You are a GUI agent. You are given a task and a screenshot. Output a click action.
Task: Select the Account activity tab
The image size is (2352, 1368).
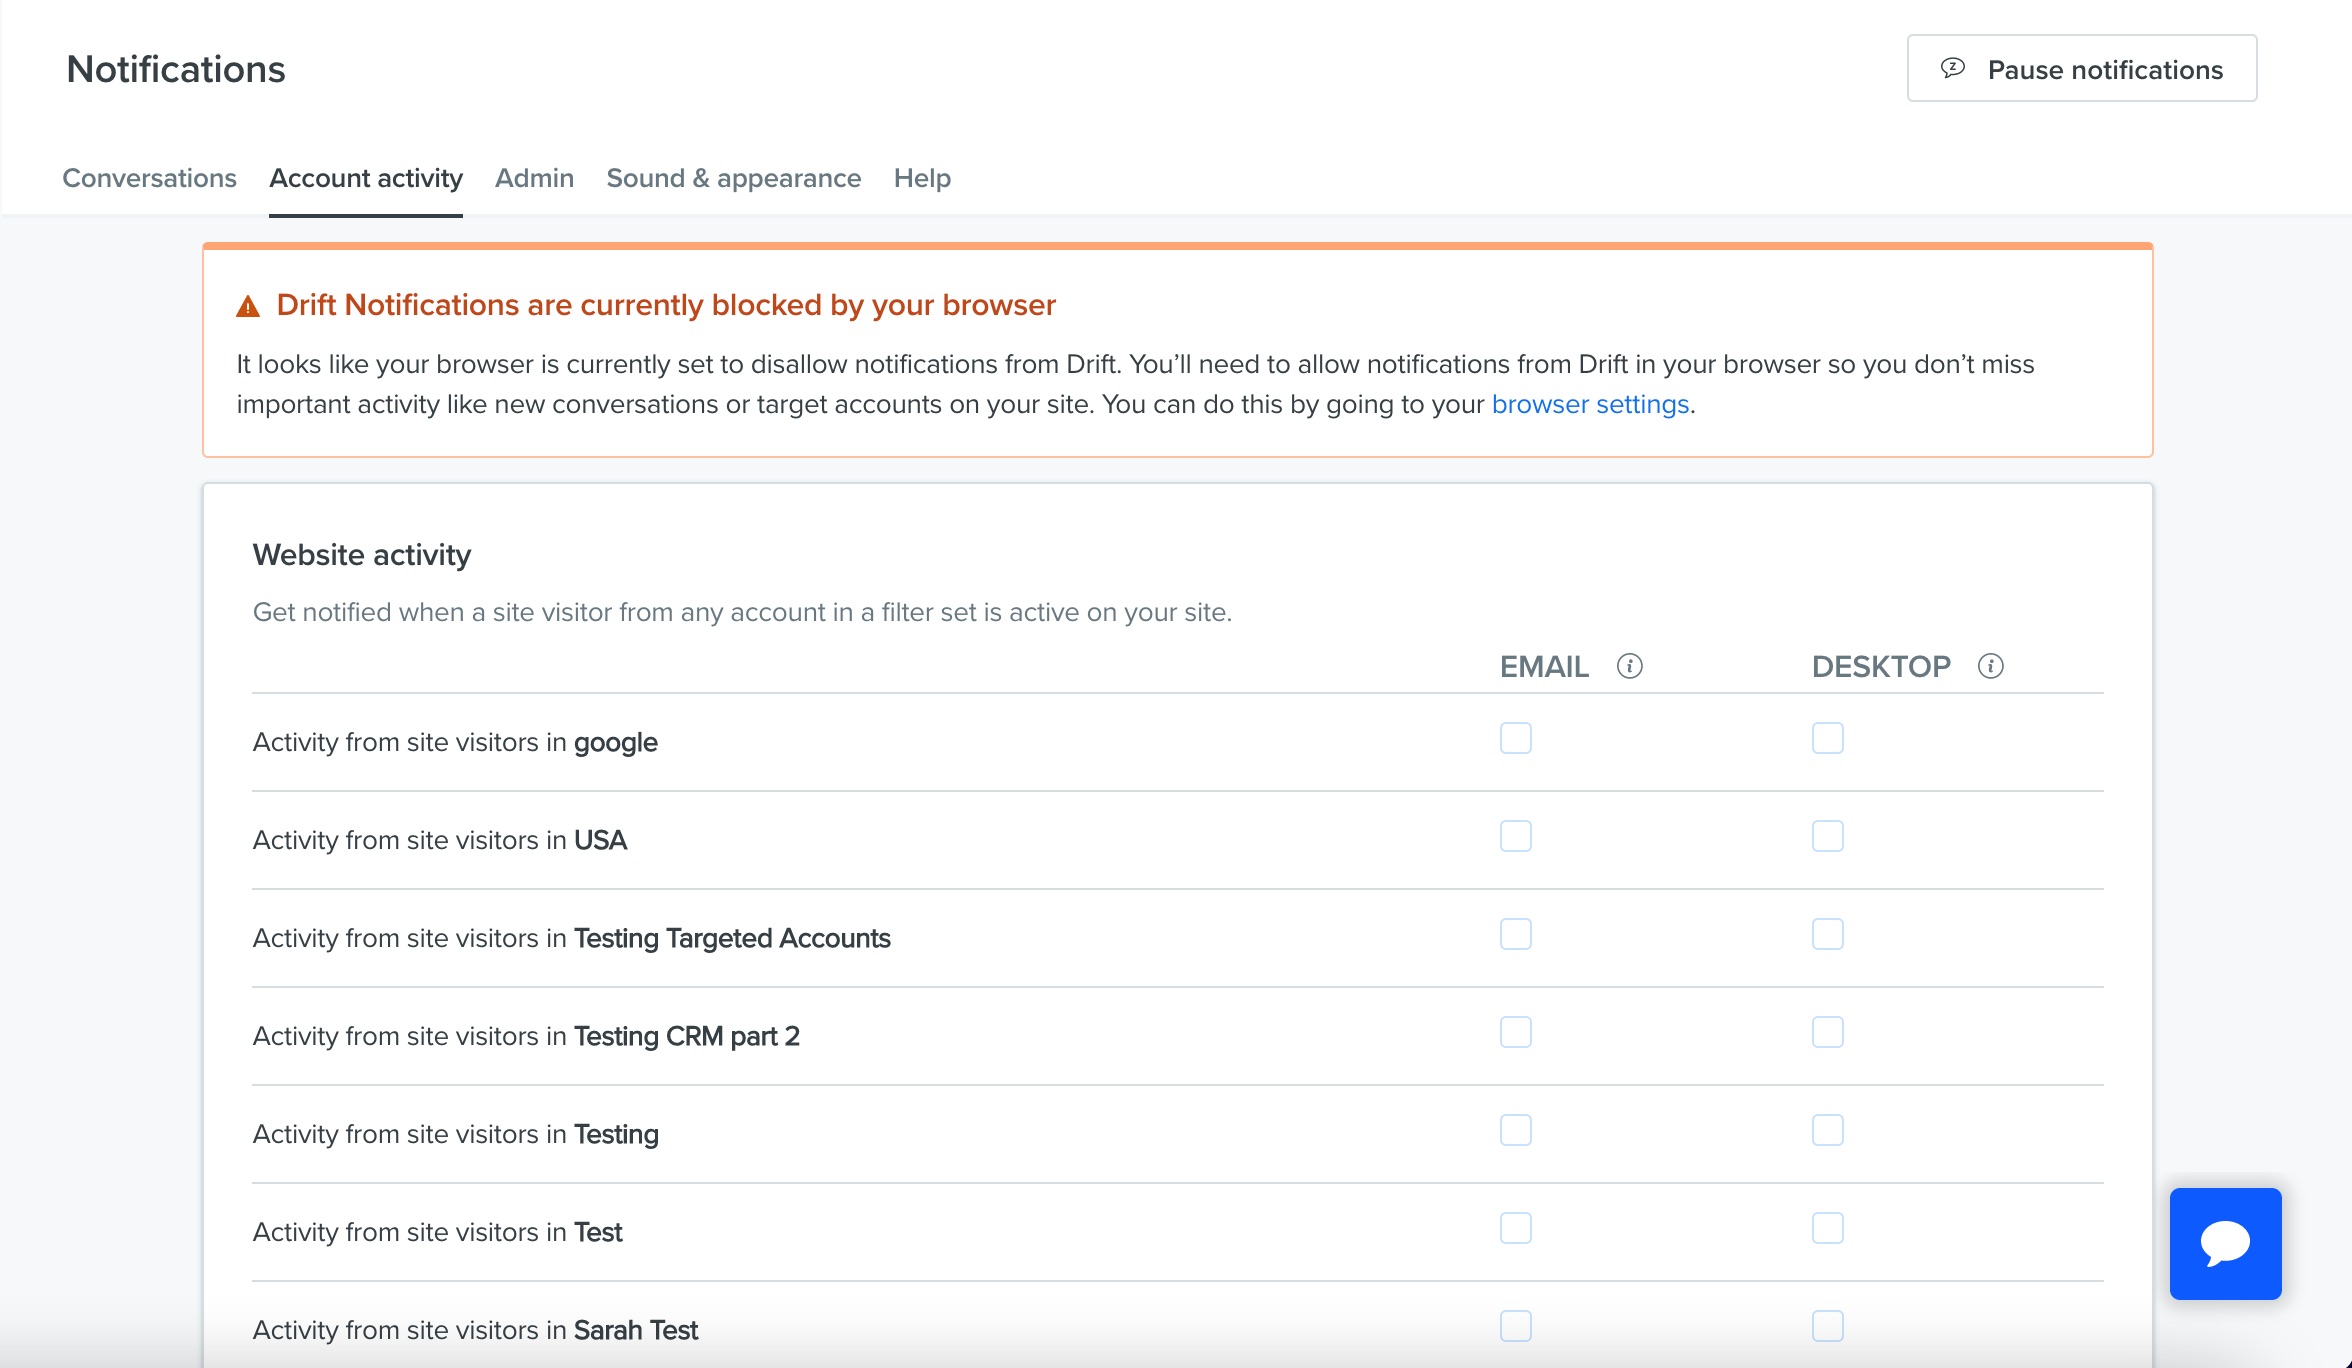tap(366, 178)
